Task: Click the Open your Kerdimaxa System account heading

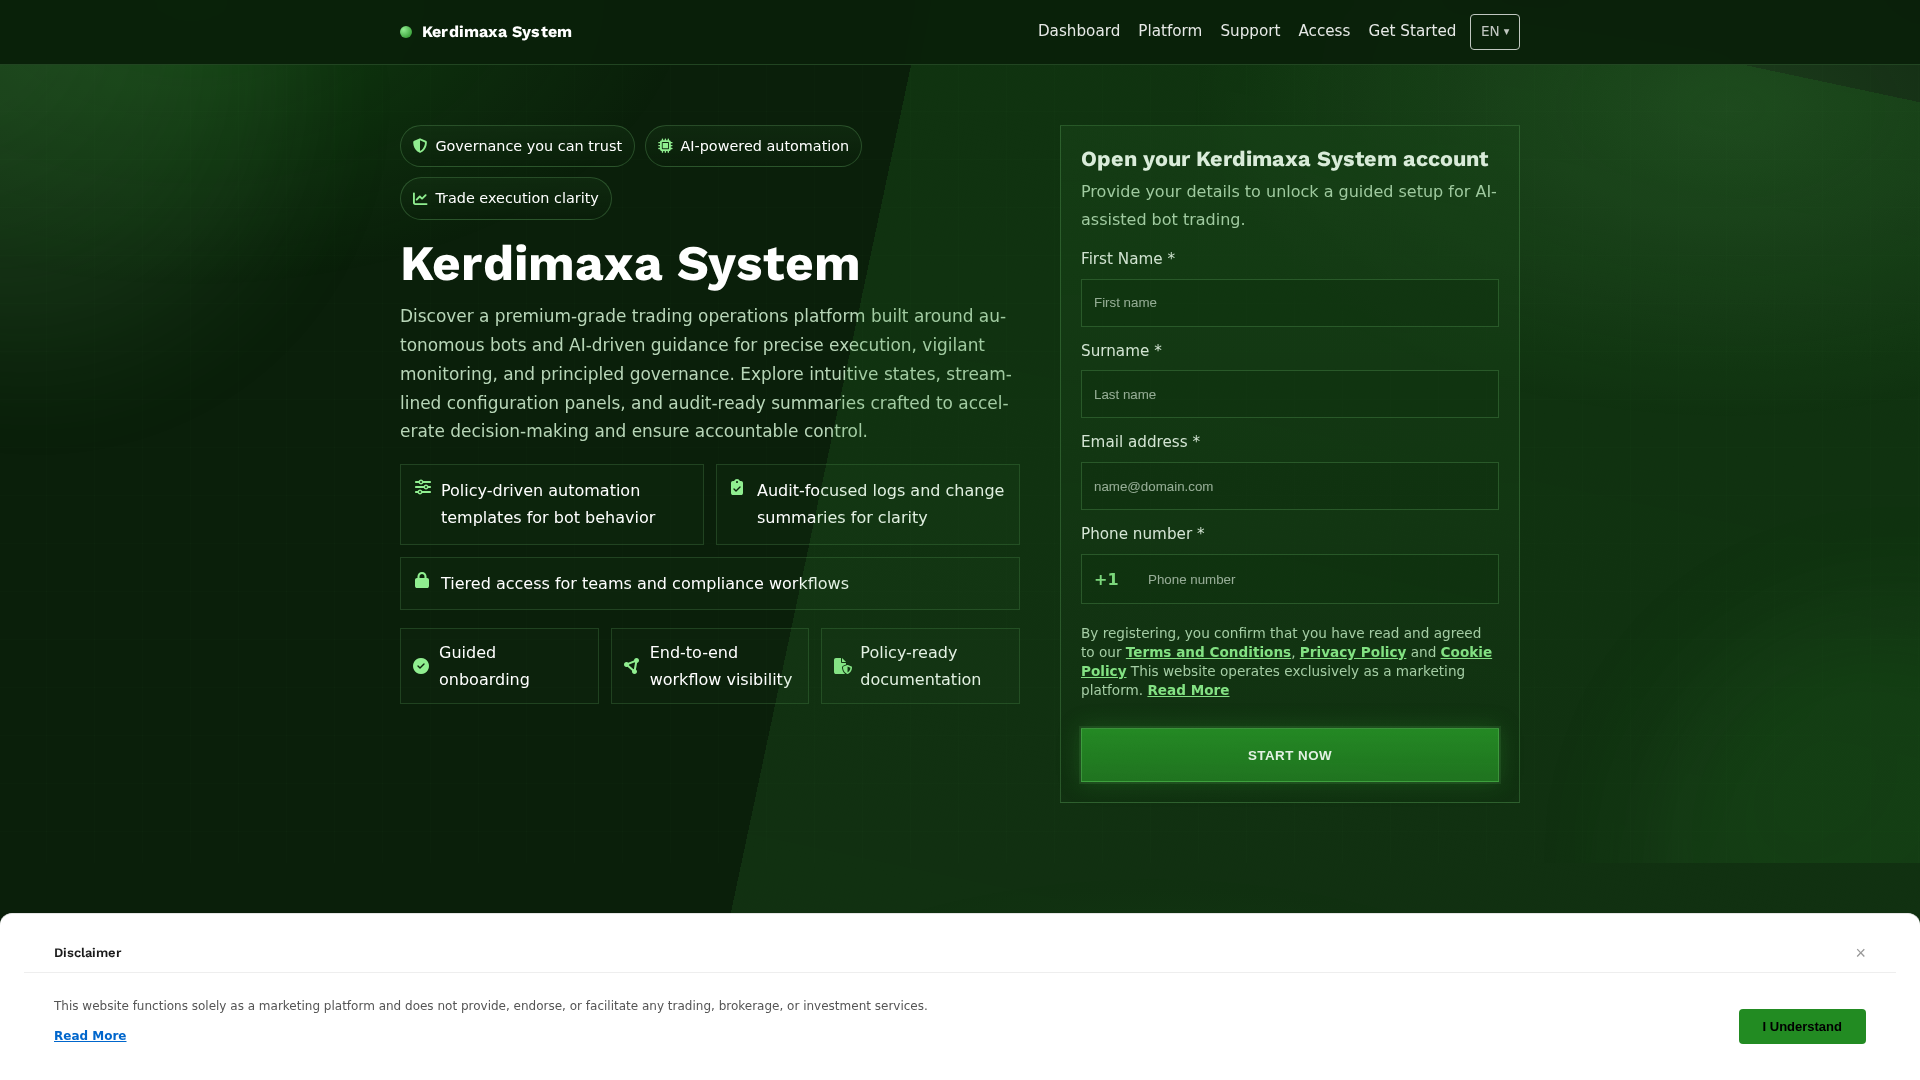Action: 1284,159
